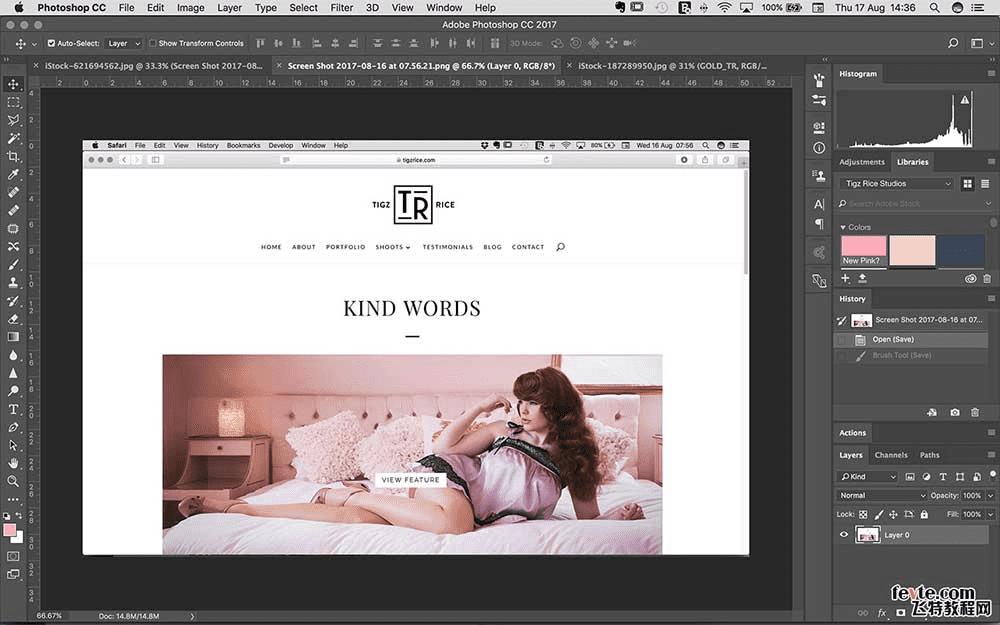
Task: Choose the Horizontal Type tool
Action: pos(13,409)
